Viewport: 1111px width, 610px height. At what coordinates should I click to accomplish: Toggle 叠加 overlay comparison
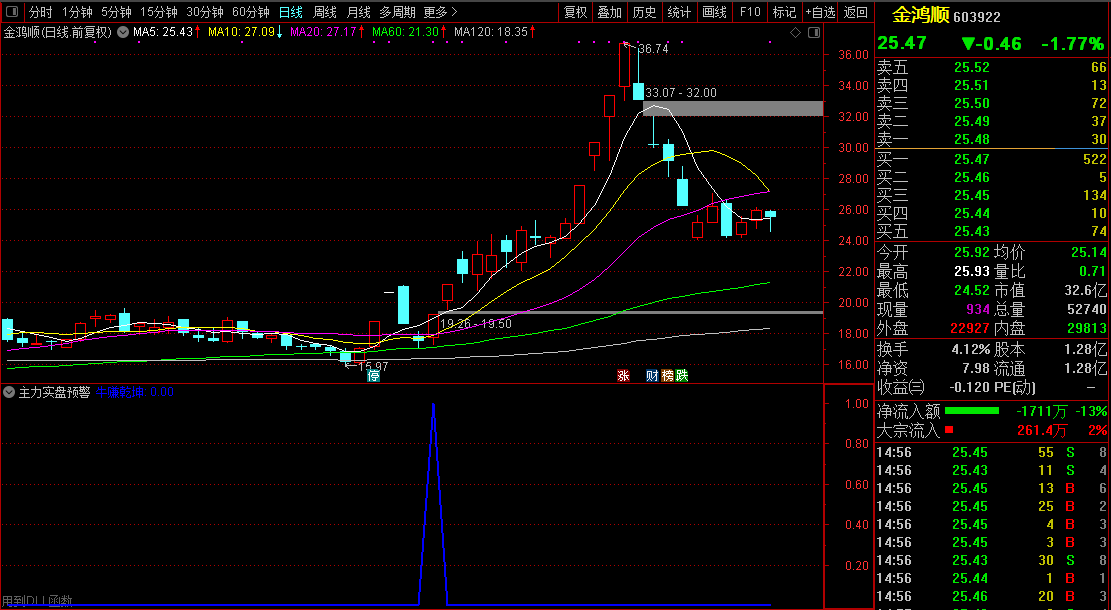pyautogui.click(x=609, y=12)
